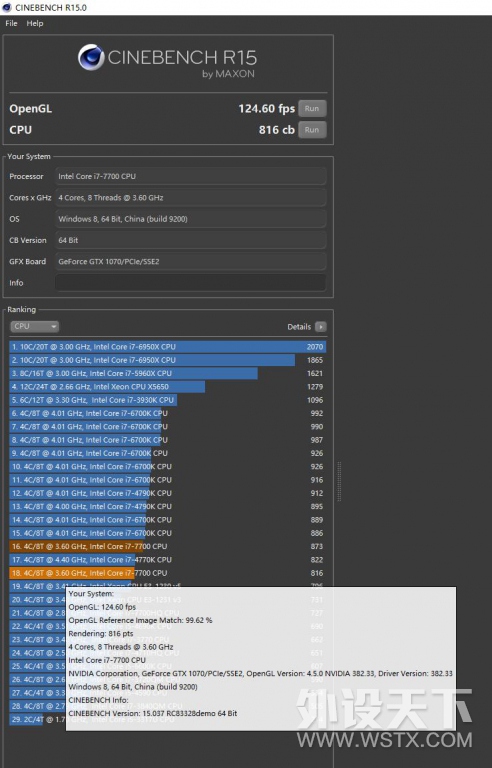Select ranking entry 5 i7-3930K
The image size is (492, 768).
167,400
